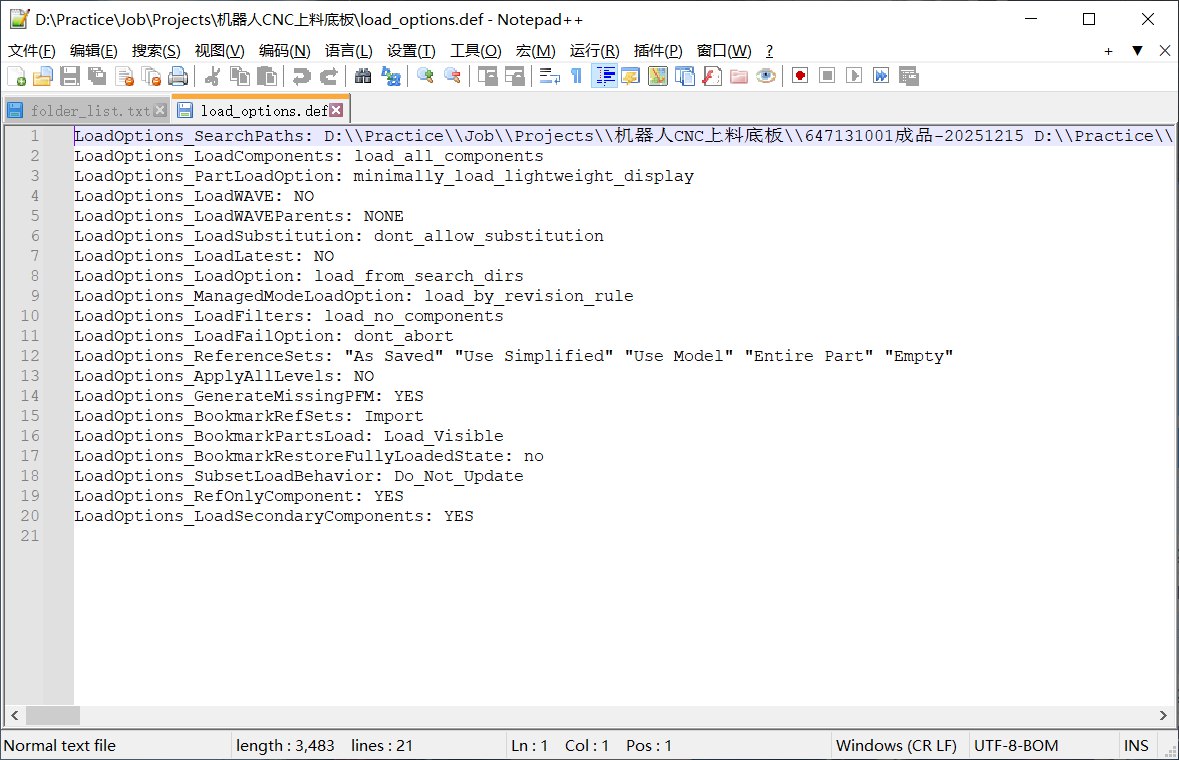
Task: Open the 语言(L) language menu
Action: coord(348,51)
